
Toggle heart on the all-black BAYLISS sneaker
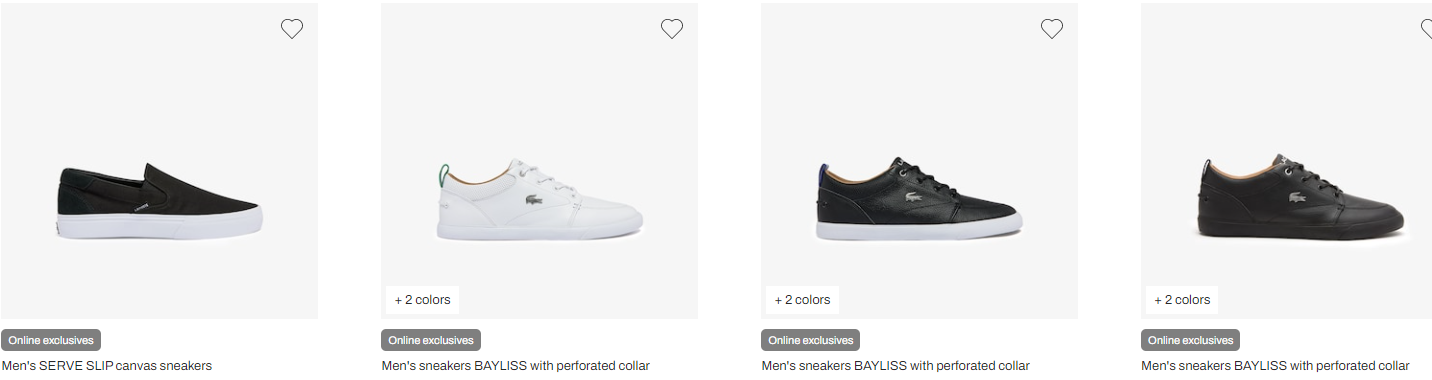(x=1427, y=29)
